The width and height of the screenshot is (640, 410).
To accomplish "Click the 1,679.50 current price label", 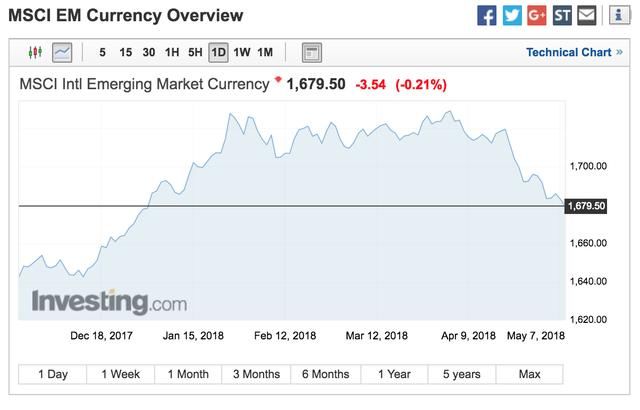I will tap(586, 206).
